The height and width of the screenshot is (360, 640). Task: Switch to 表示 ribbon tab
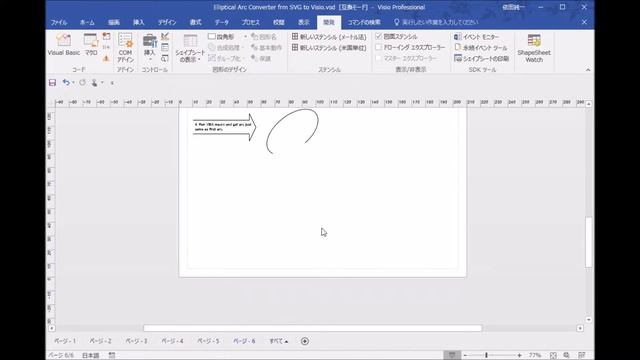pyautogui.click(x=304, y=22)
